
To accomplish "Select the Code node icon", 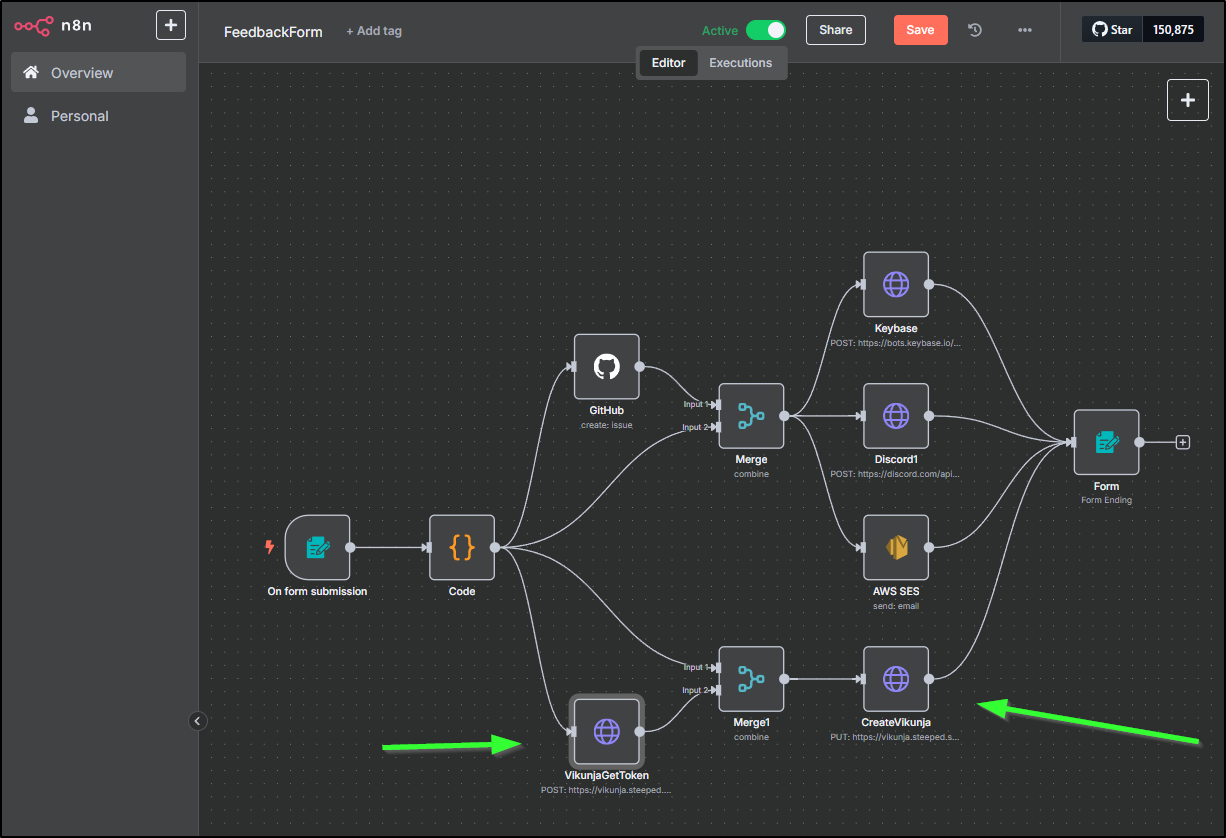I will [x=462, y=547].
